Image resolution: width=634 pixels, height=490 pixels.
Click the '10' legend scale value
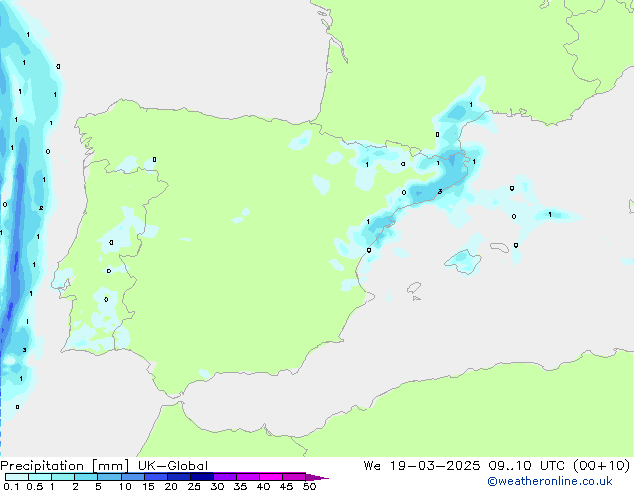[125, 486]
